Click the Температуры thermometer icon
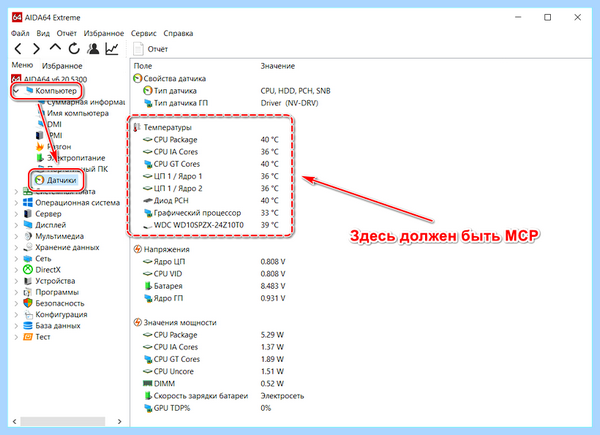 137,127
